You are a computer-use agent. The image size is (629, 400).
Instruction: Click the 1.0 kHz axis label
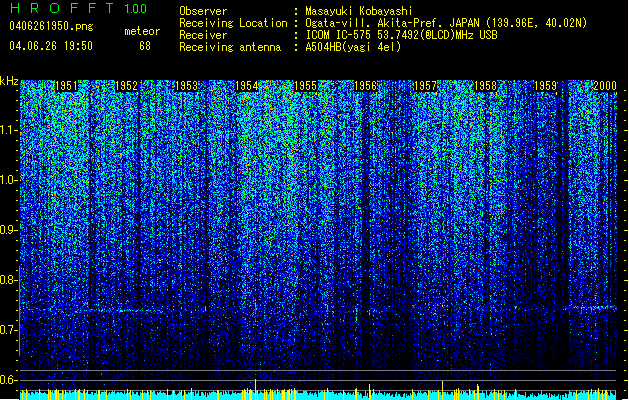pyautogui.click(x=8, y=180)
